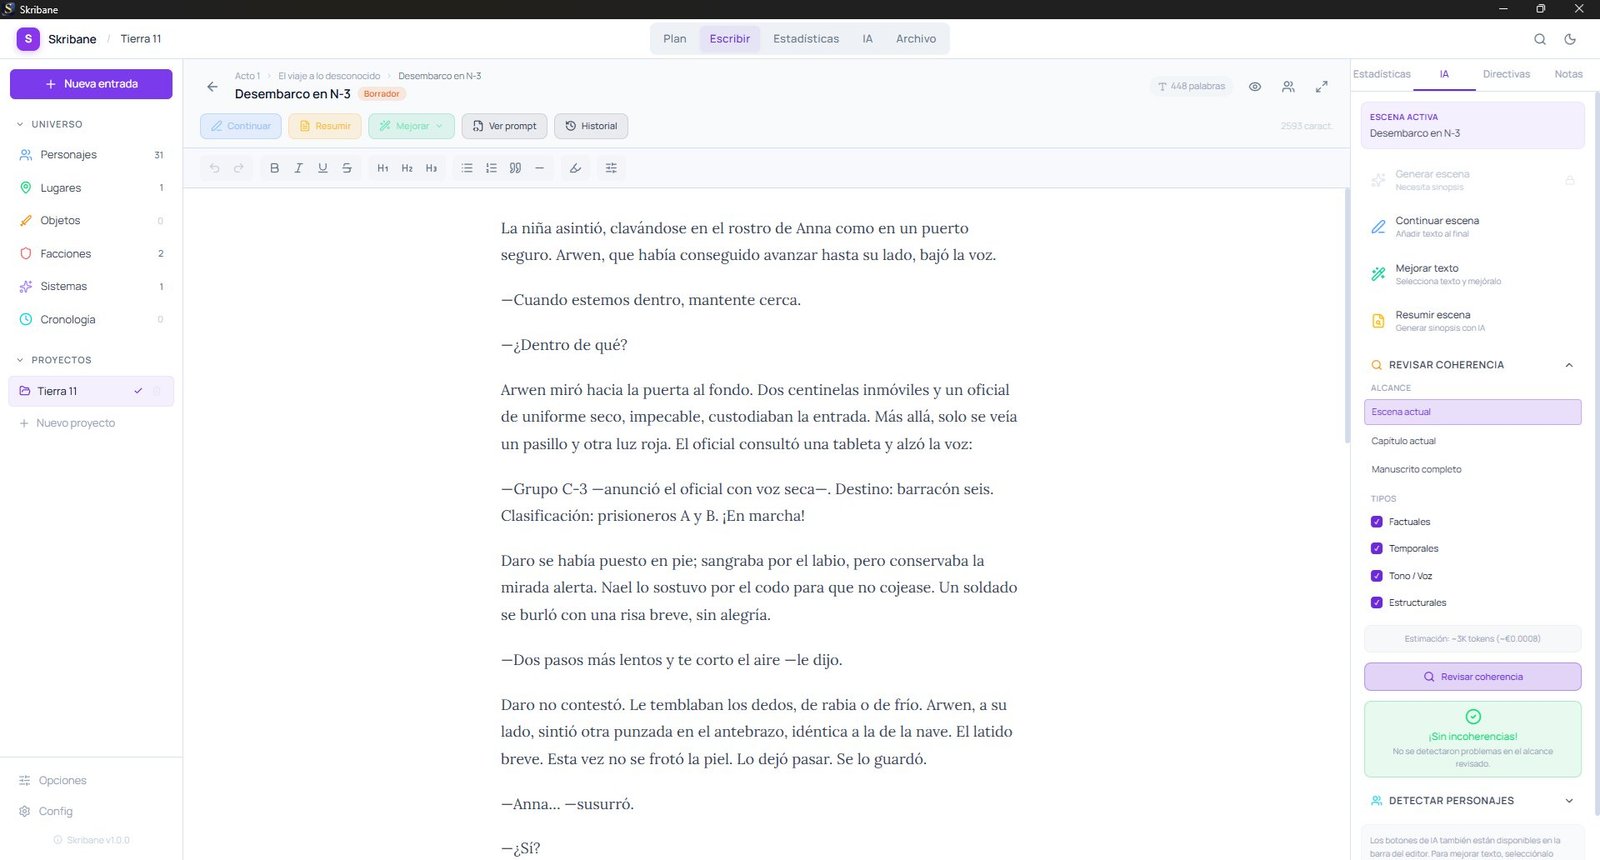Viewport: 1600px width, 860px height.
Task: Insert a bulleted list
Action: tap(467, 168)
